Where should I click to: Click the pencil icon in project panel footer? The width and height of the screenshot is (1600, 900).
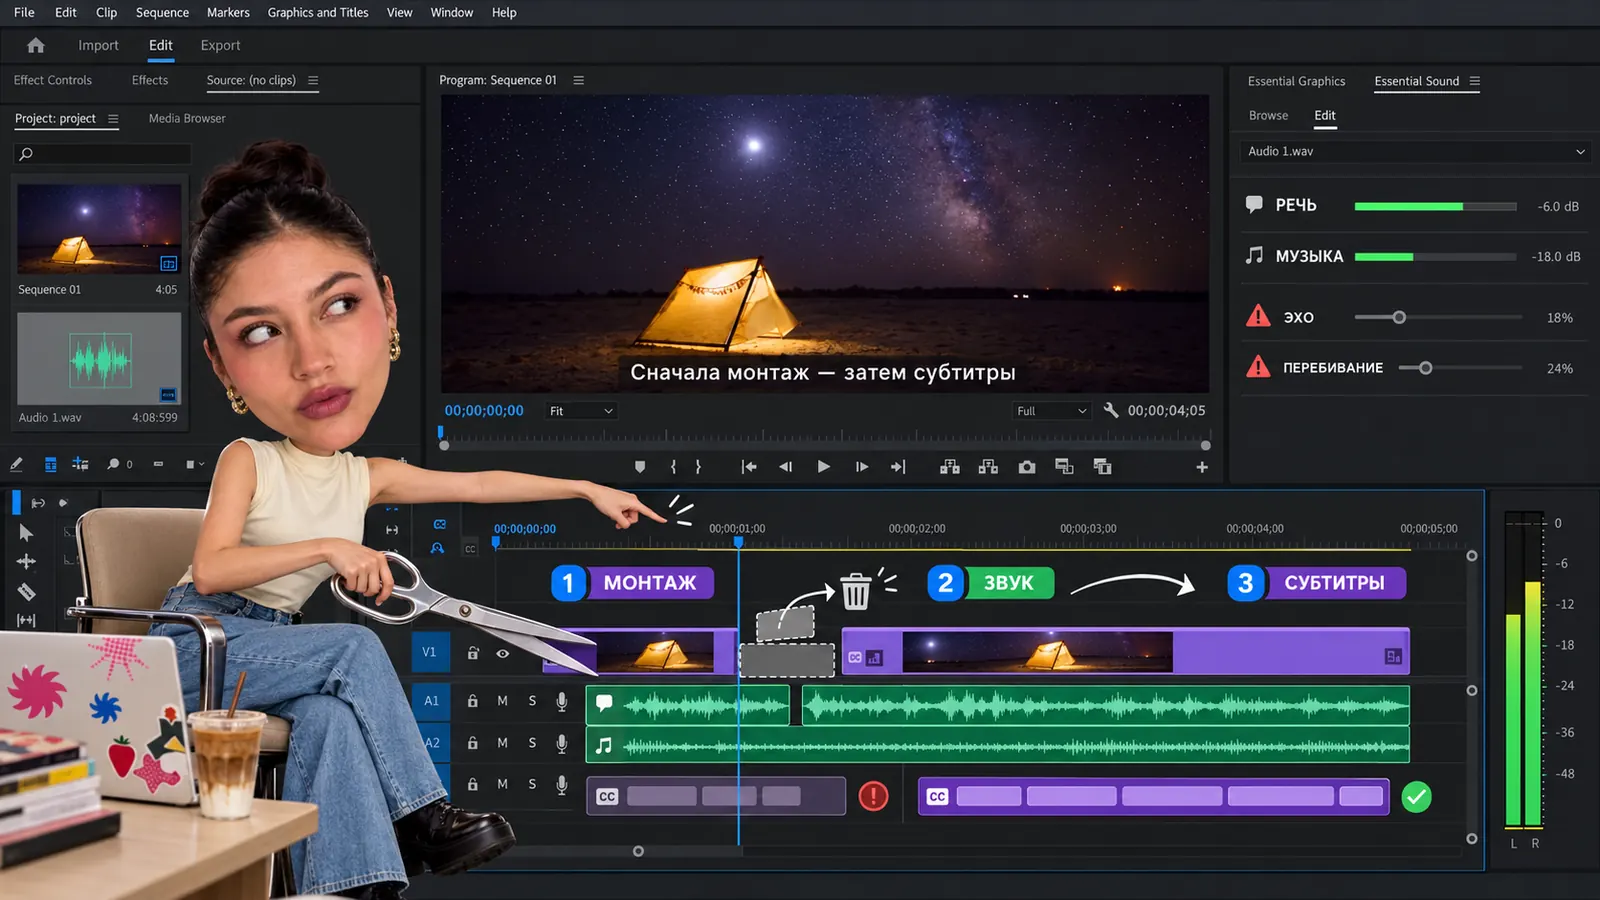click(16, 464)
